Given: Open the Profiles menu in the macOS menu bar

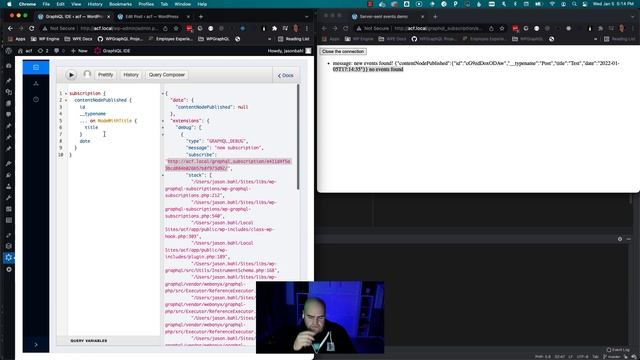Looking at the screenshot, I should 146,4.
